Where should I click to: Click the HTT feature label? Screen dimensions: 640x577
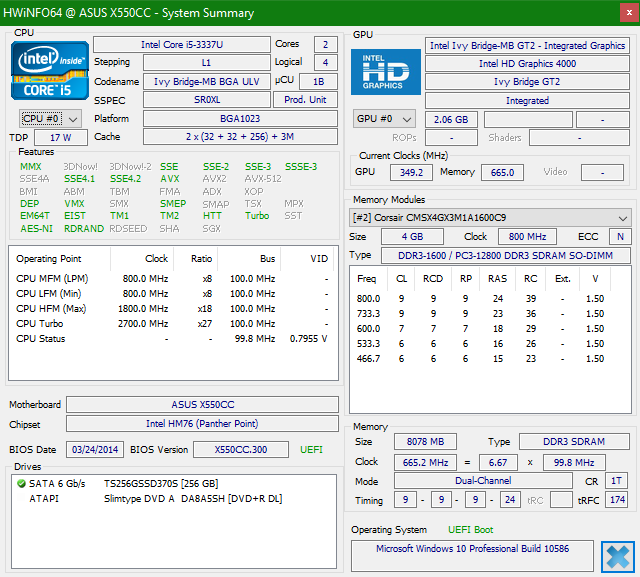coord(212,216)
